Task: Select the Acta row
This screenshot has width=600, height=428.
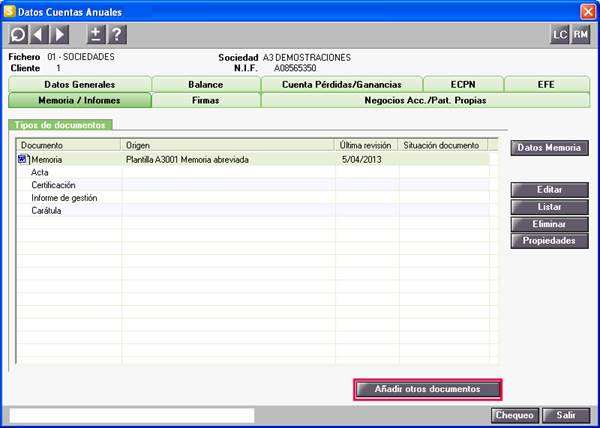Action: (253, 173)
